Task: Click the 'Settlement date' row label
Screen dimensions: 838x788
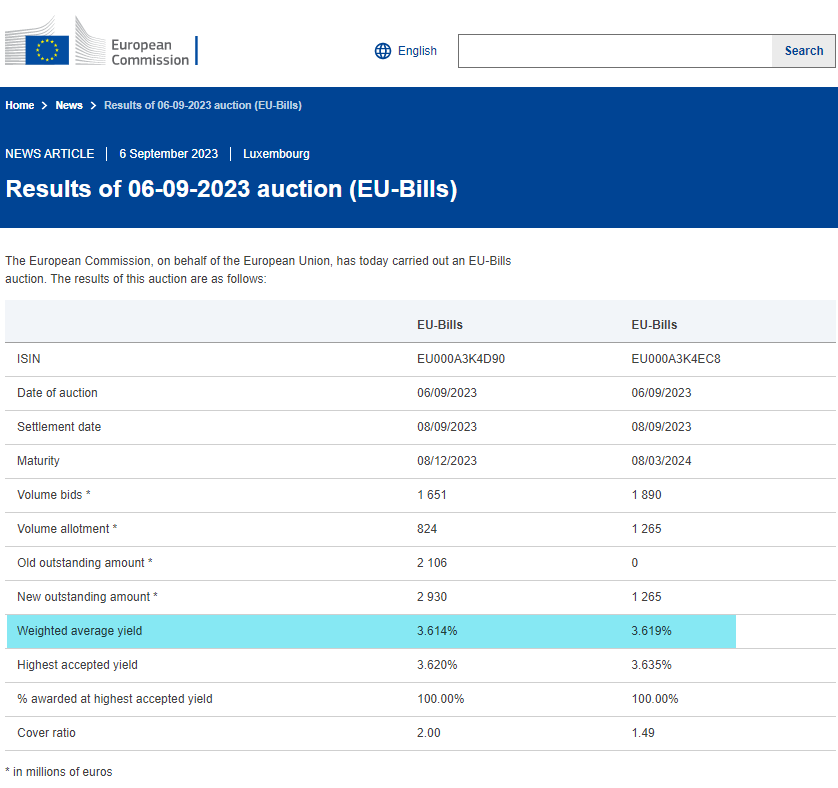Action: pyautogui.click(x=59, y=427)
